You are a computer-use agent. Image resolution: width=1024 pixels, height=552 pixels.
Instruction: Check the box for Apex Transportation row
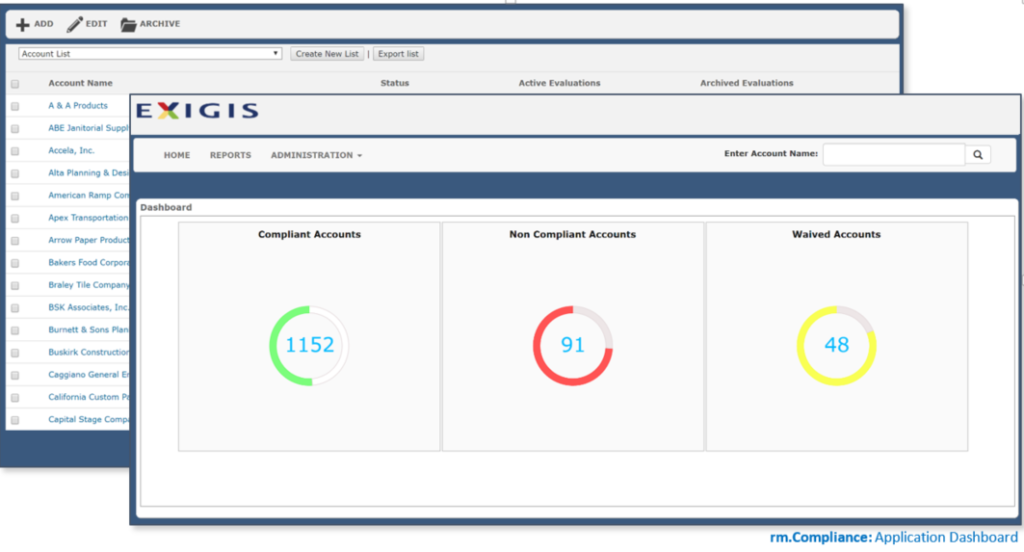(15, 218)
